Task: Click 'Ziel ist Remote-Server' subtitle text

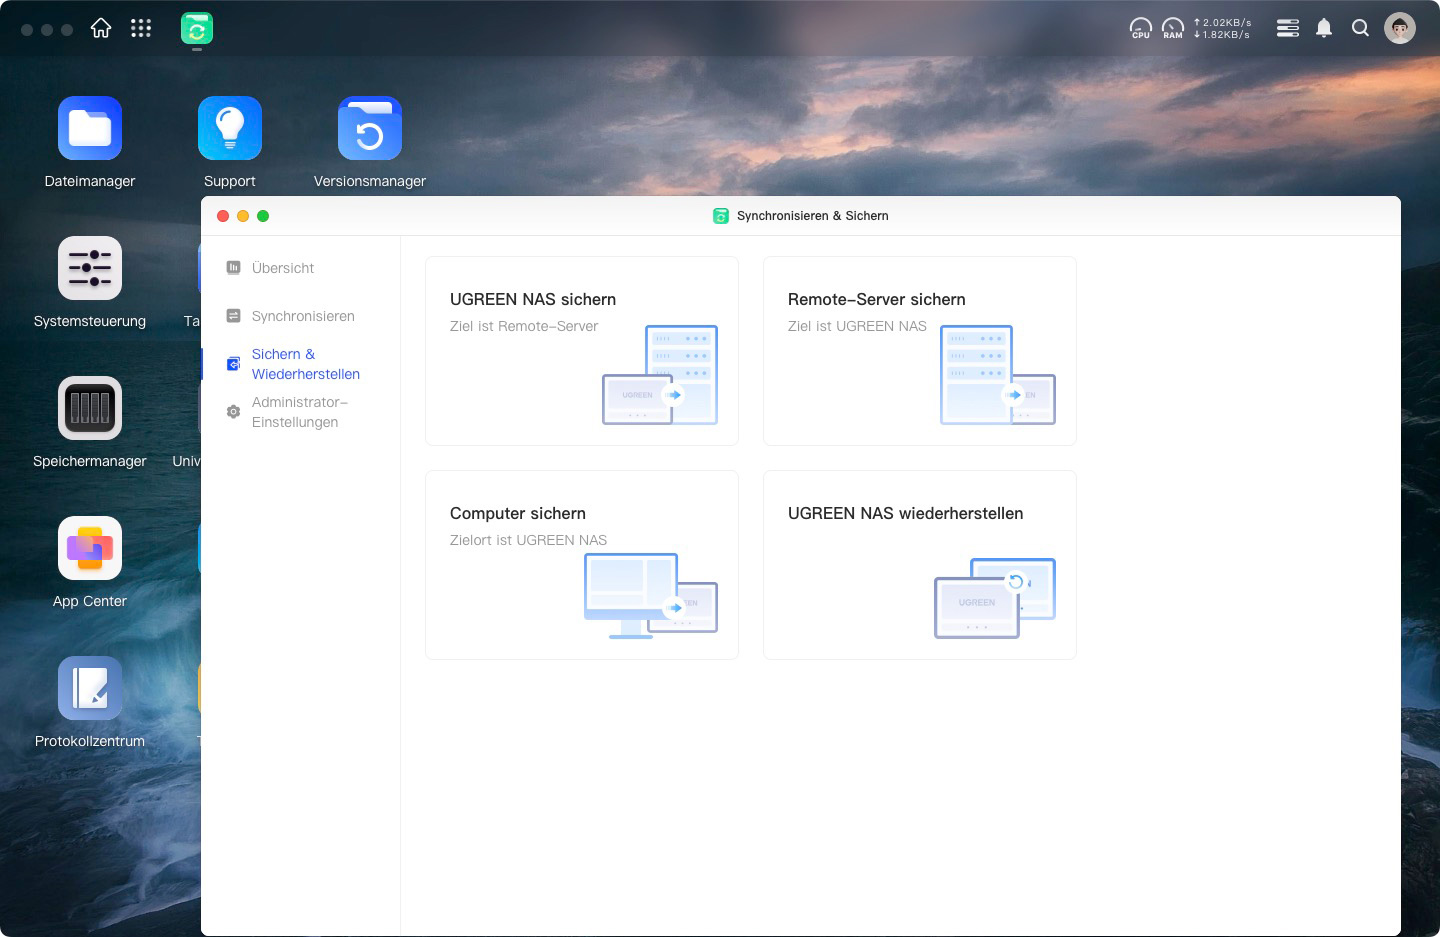Action: click(x=524, y=326)
